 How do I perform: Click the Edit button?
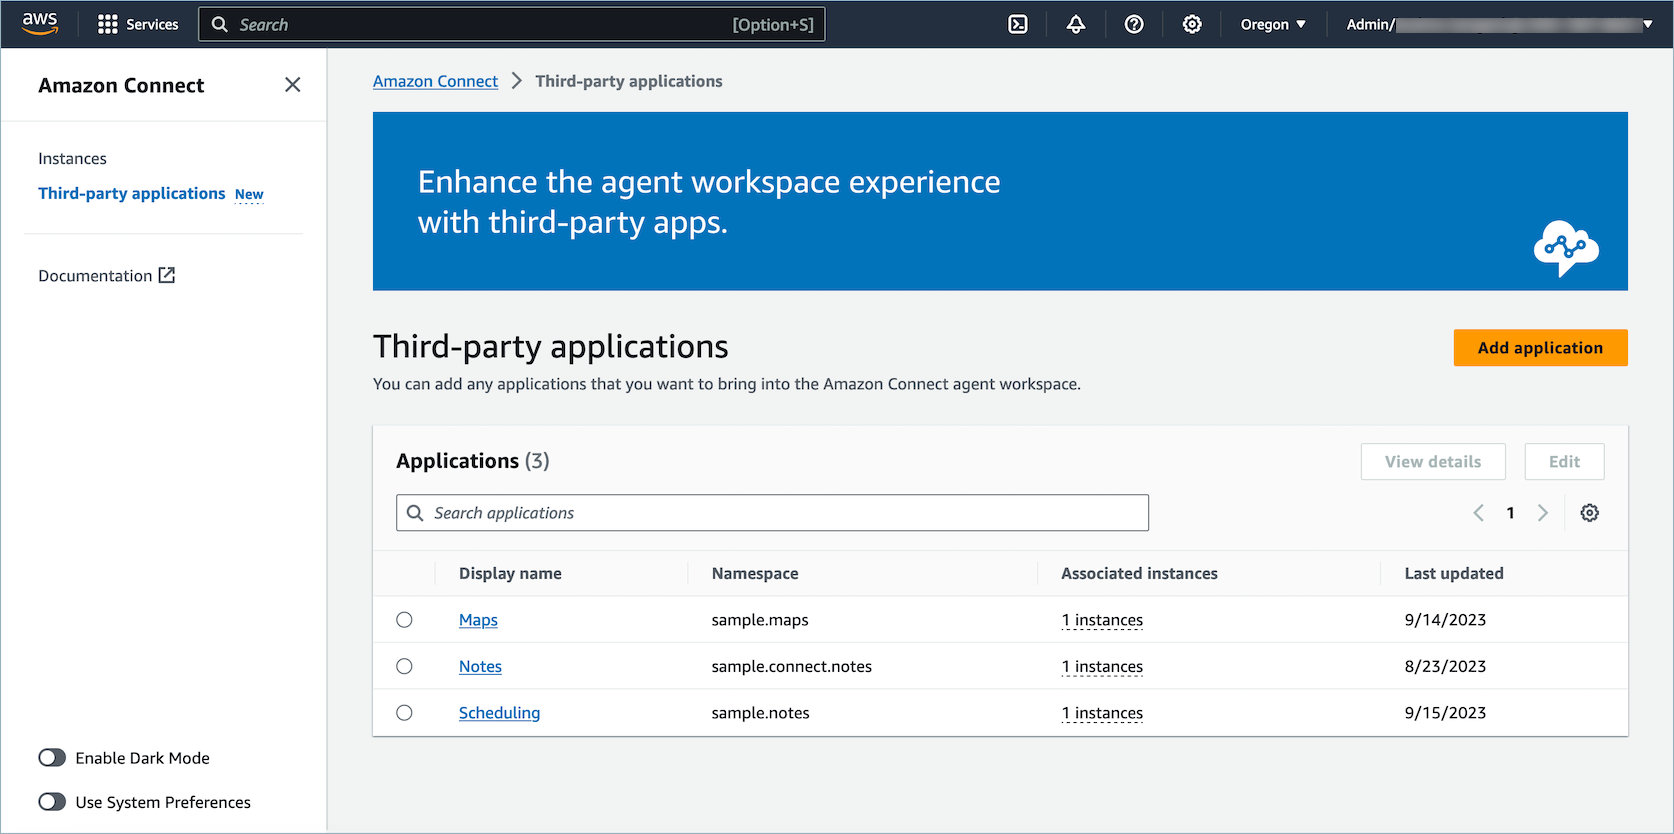tap(1564, 462)
